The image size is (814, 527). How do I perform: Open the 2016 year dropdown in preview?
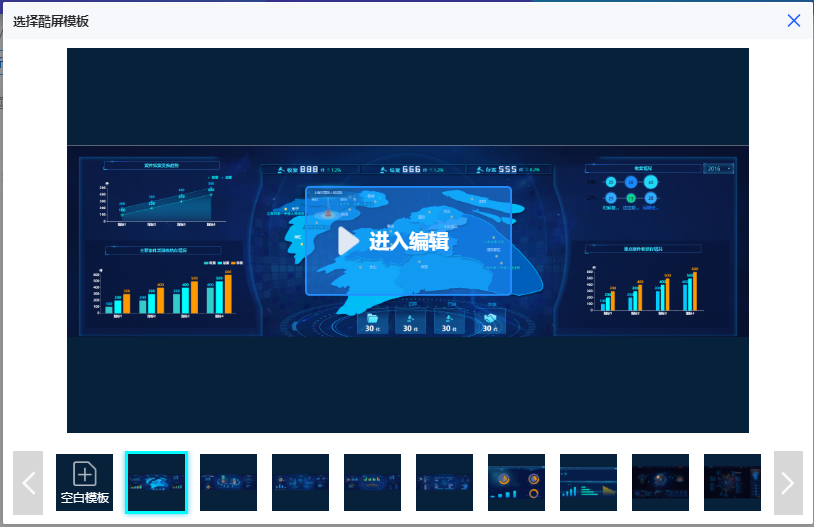(x=718, y=168)
